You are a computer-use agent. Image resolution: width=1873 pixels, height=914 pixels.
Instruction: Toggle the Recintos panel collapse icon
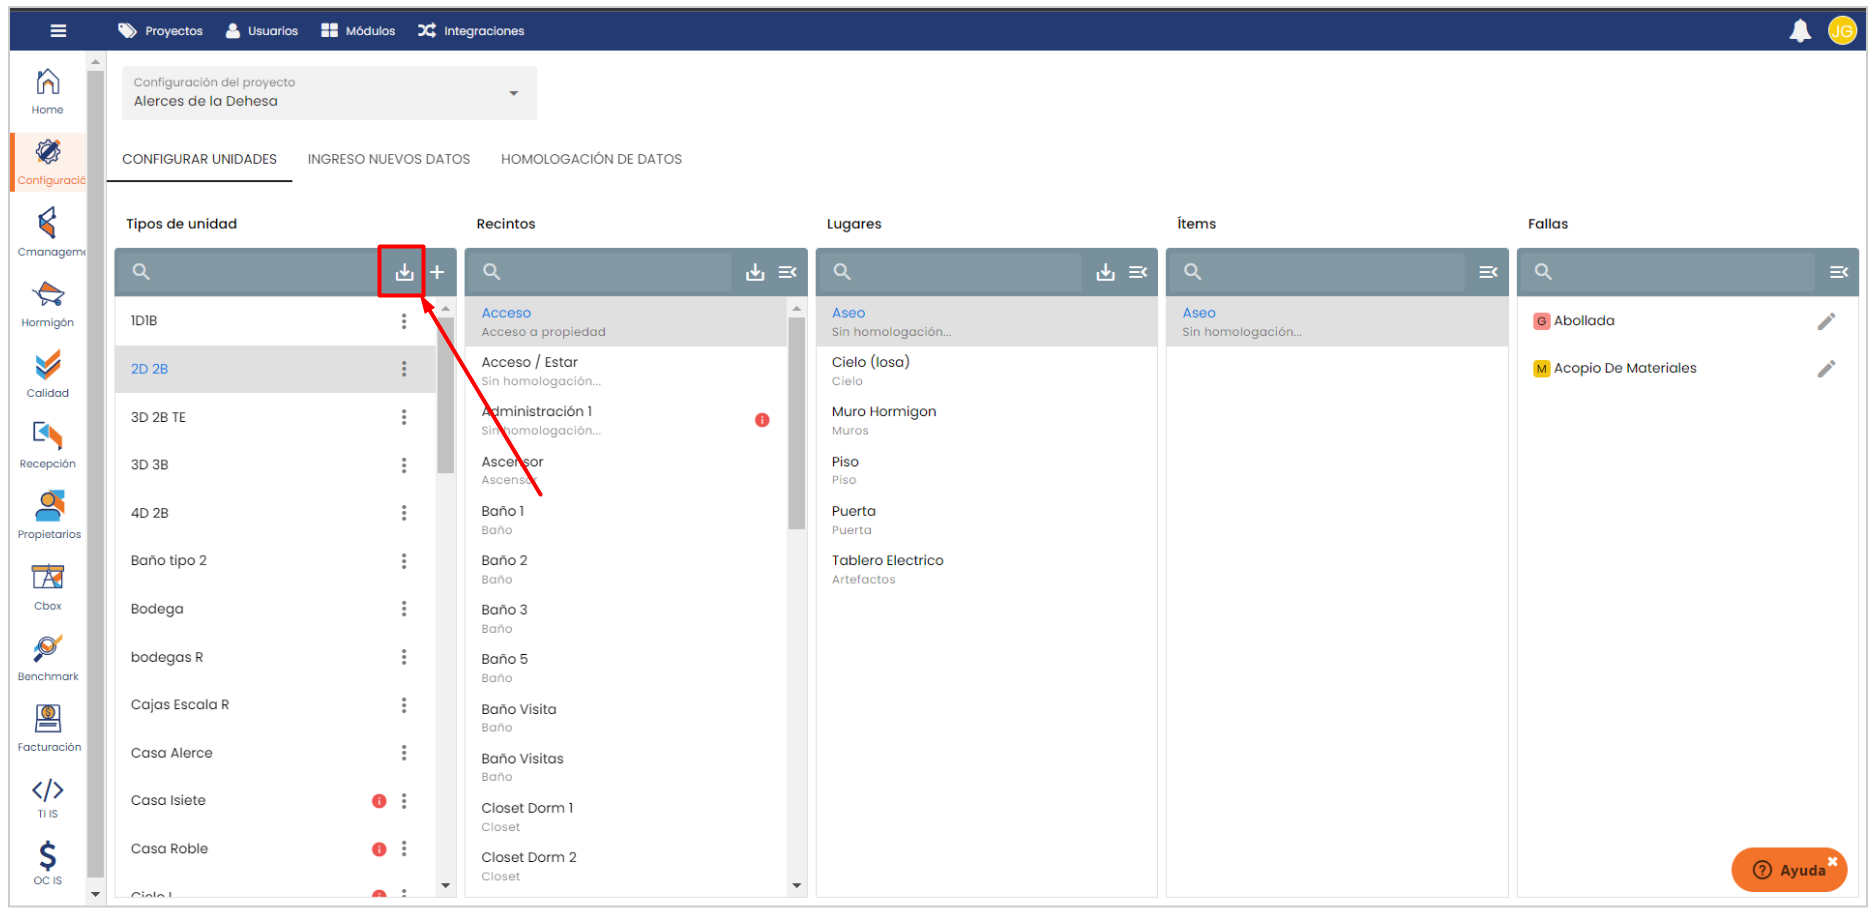point(788,272)
